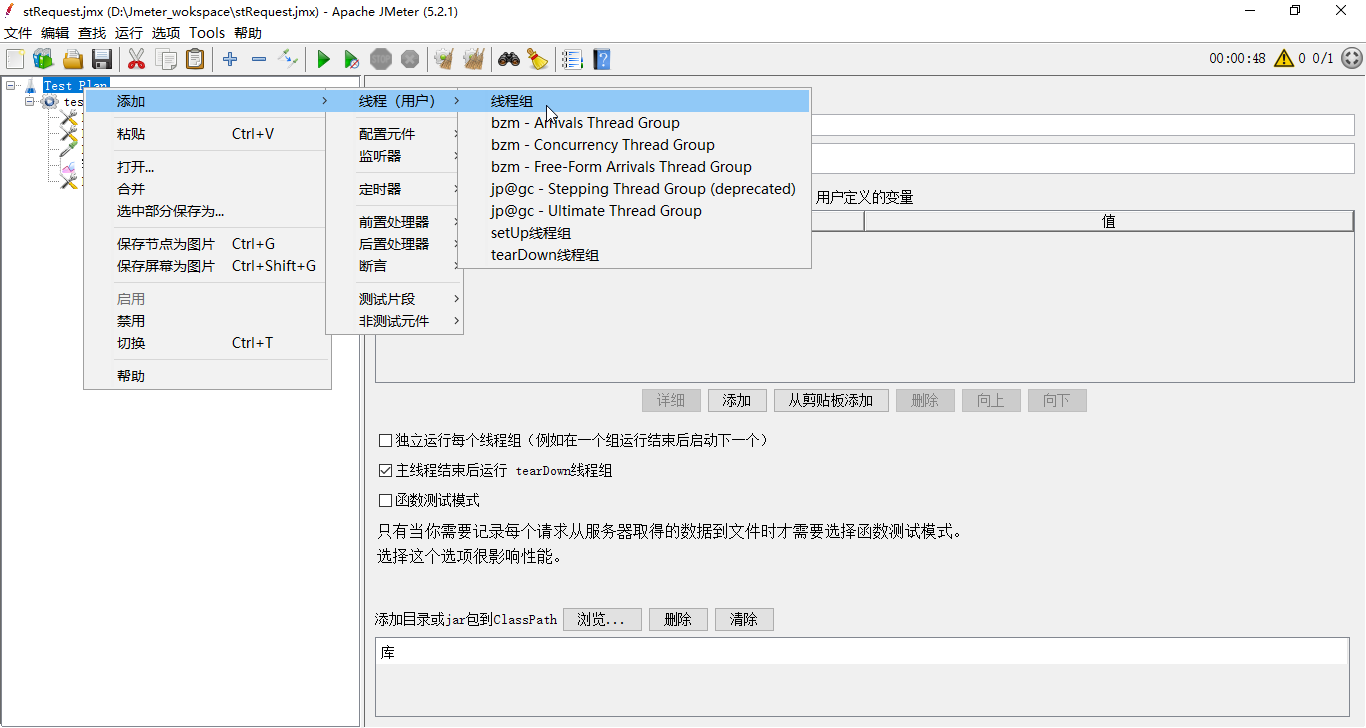Click 合并 in the context menu
The image size is (1366, 728).
[207, 189]
